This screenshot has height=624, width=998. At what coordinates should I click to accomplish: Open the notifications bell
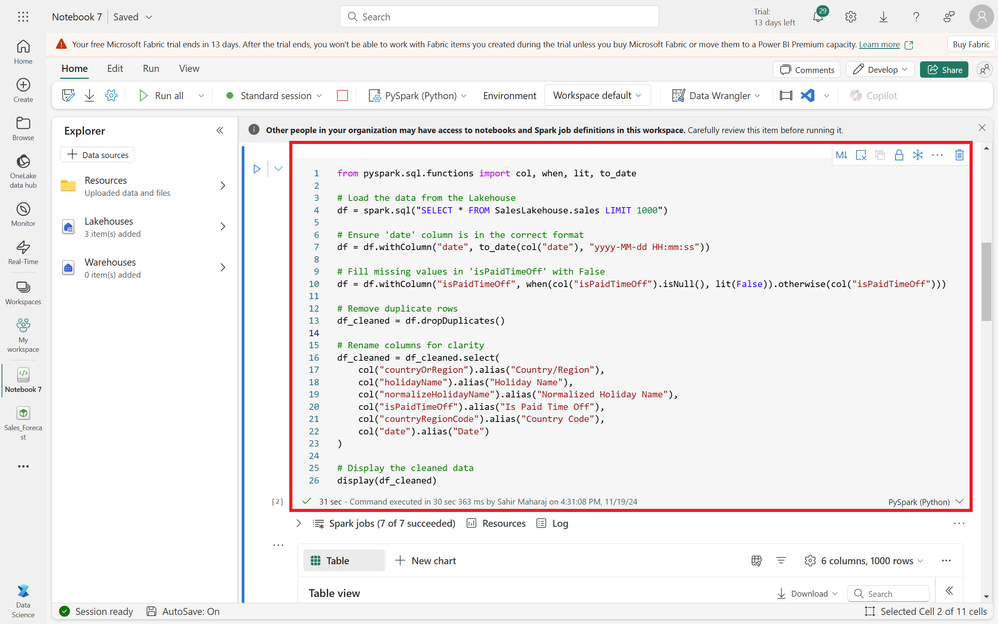pyautogui.click(x=819, y=17)
